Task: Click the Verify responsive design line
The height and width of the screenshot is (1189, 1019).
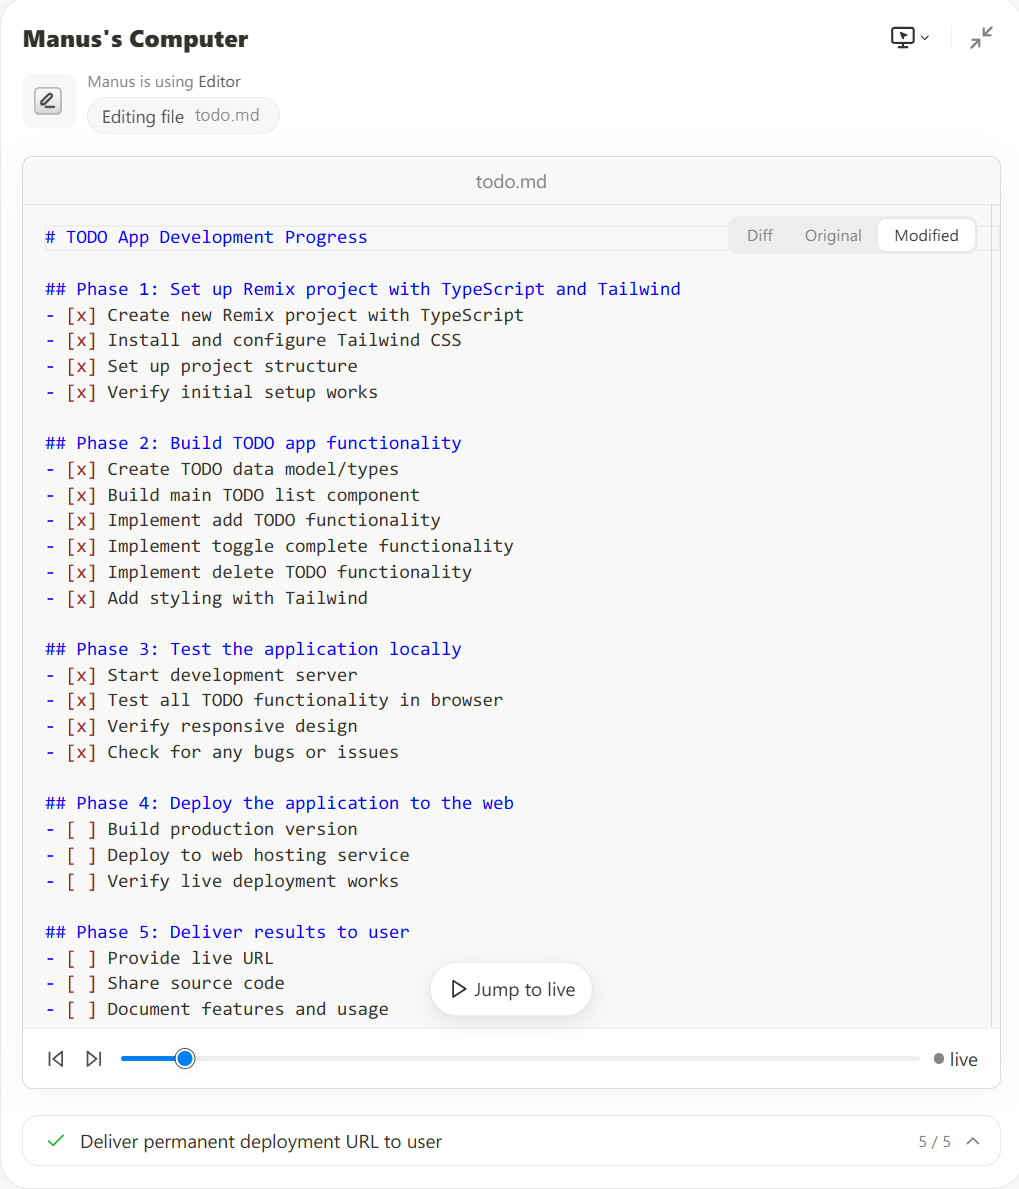Action: 202,726
